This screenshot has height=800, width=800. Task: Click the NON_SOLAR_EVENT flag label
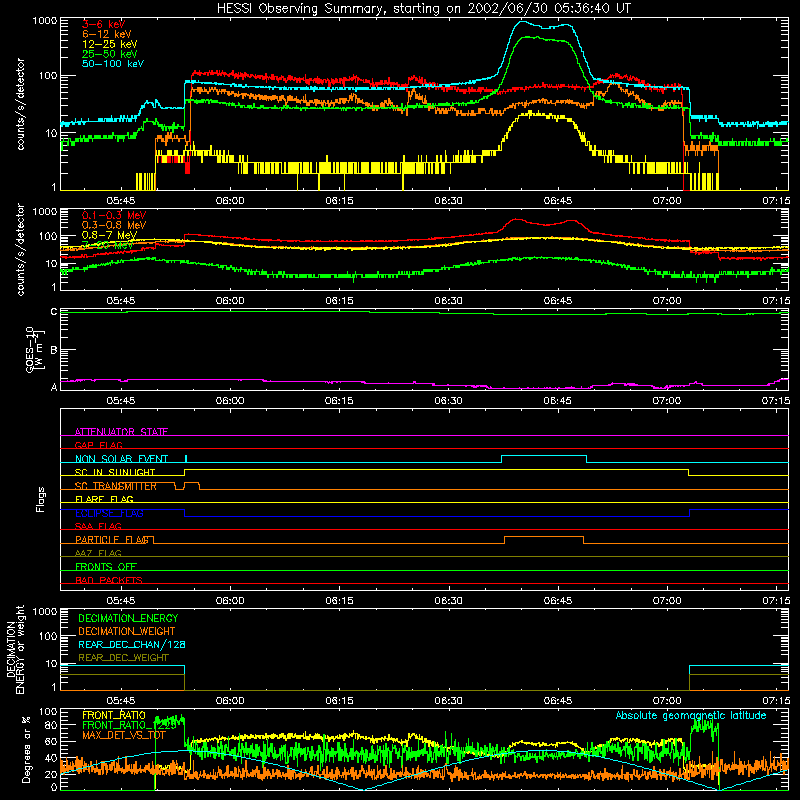point(121,459)
